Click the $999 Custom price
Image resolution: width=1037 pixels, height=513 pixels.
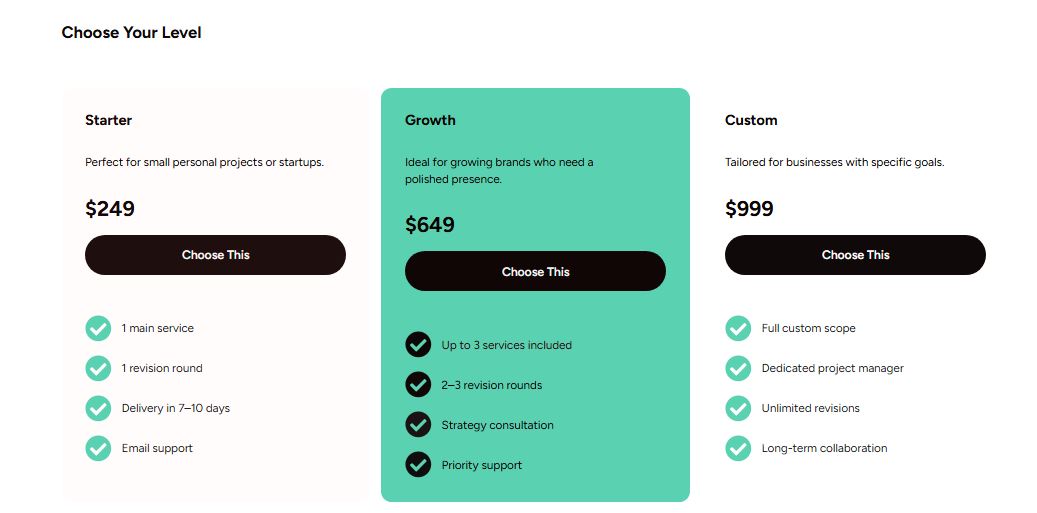[x=749, y=209]
